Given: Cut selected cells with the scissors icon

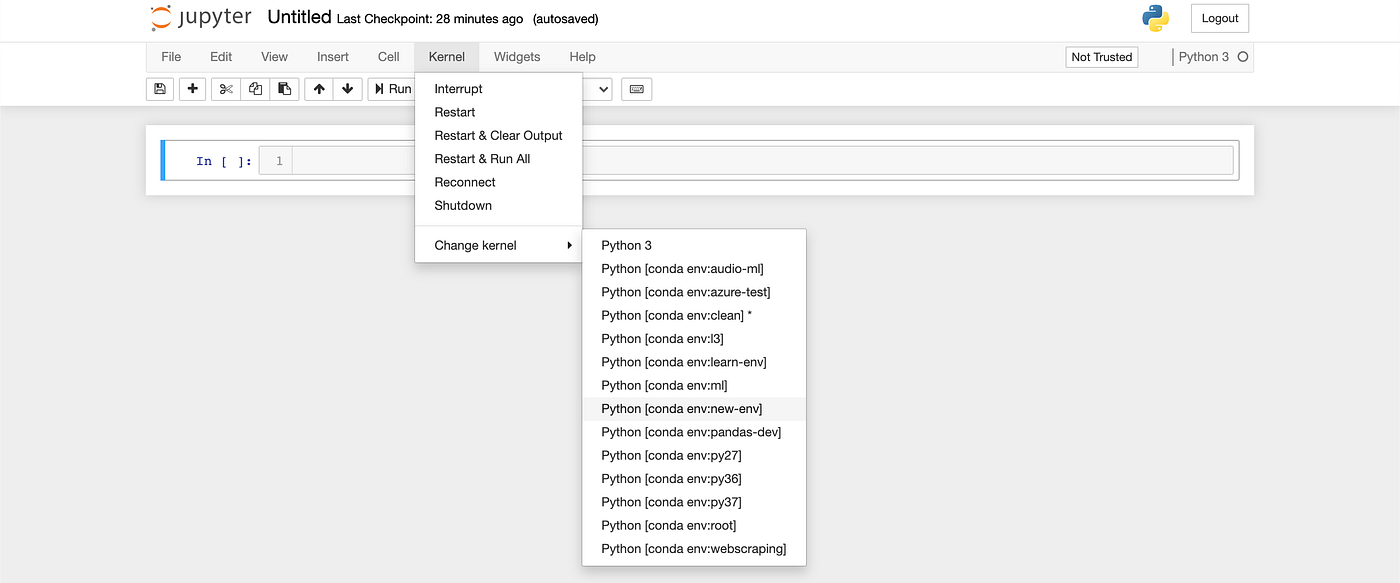Looking at the screenshot, I should point(225,89).
